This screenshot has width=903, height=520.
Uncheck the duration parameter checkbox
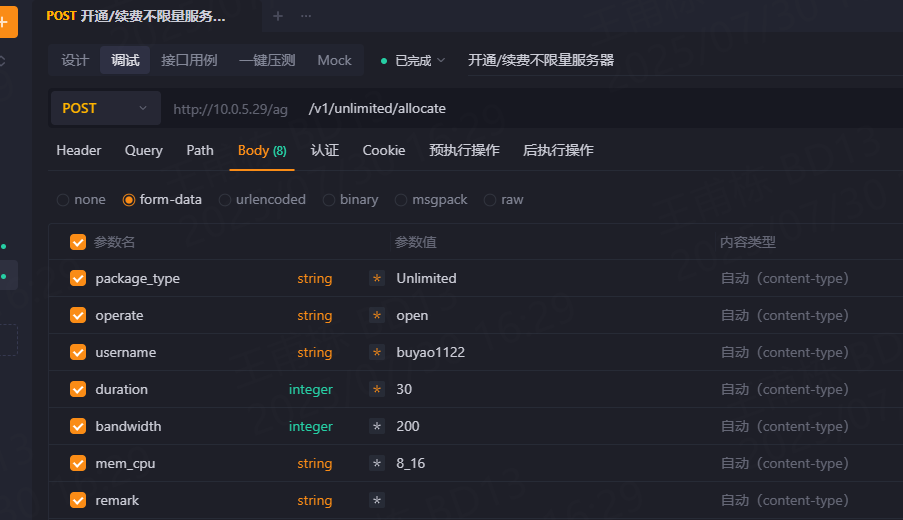coord(78,389)
